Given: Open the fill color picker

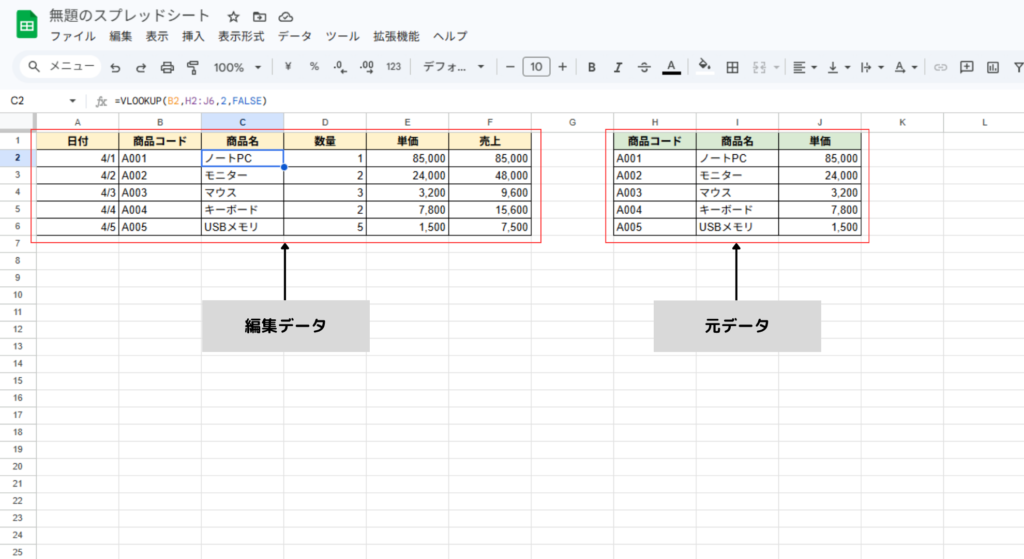Looking at the screenshot, I should coord(704,67).
